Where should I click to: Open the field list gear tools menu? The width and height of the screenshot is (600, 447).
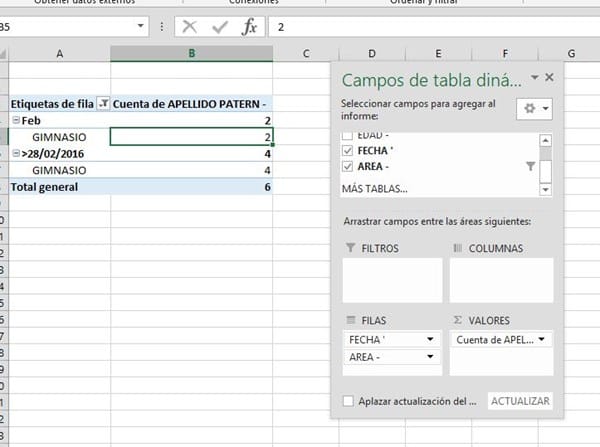(x=531, y=108)
